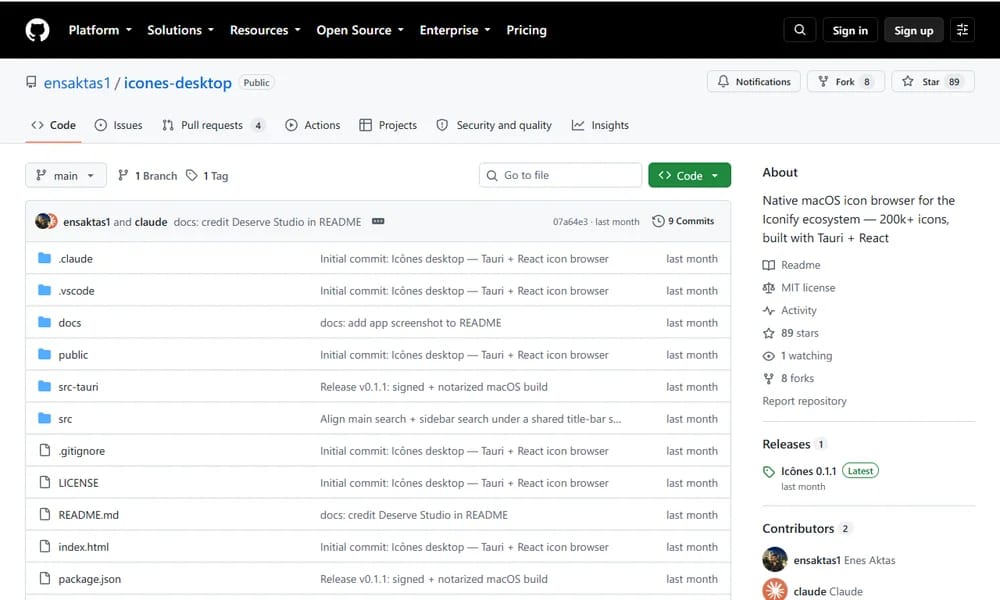Expand the Resources menu
Screen dimensions: 1000x600
[265, 30]
